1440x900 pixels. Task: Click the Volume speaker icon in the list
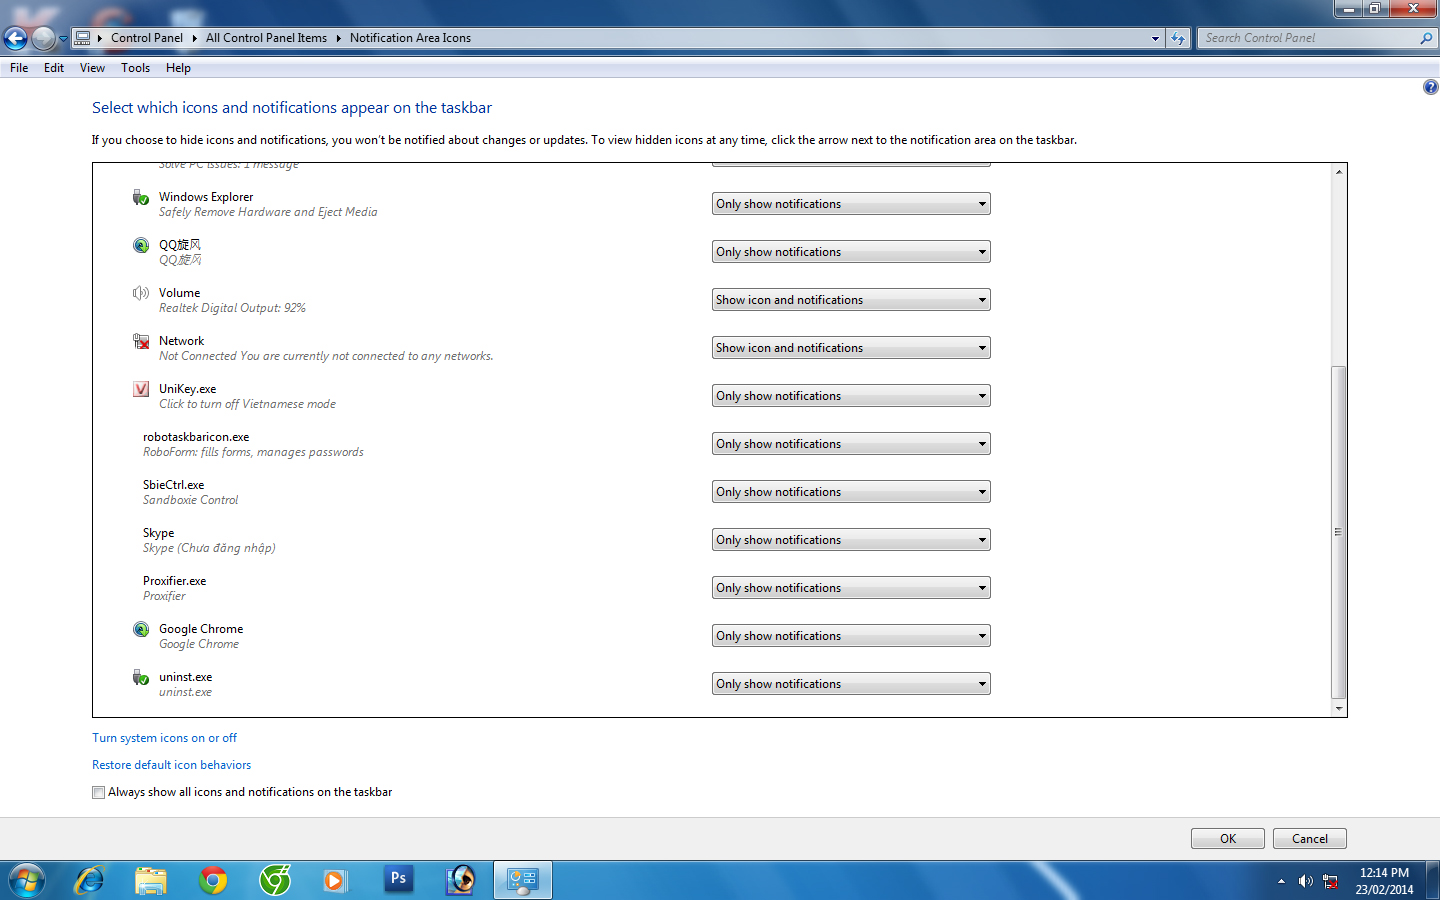(x=141, y=293)
